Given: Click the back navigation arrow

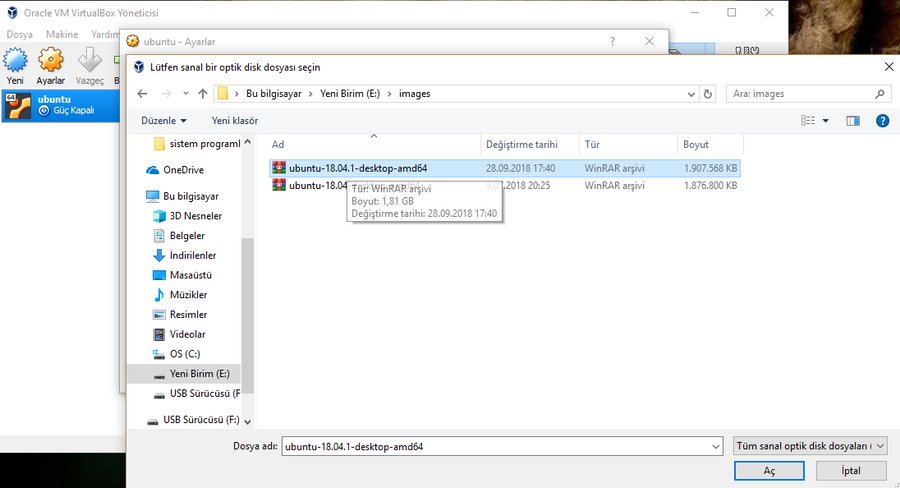Looking at the screenshot, I should point(142,94).
